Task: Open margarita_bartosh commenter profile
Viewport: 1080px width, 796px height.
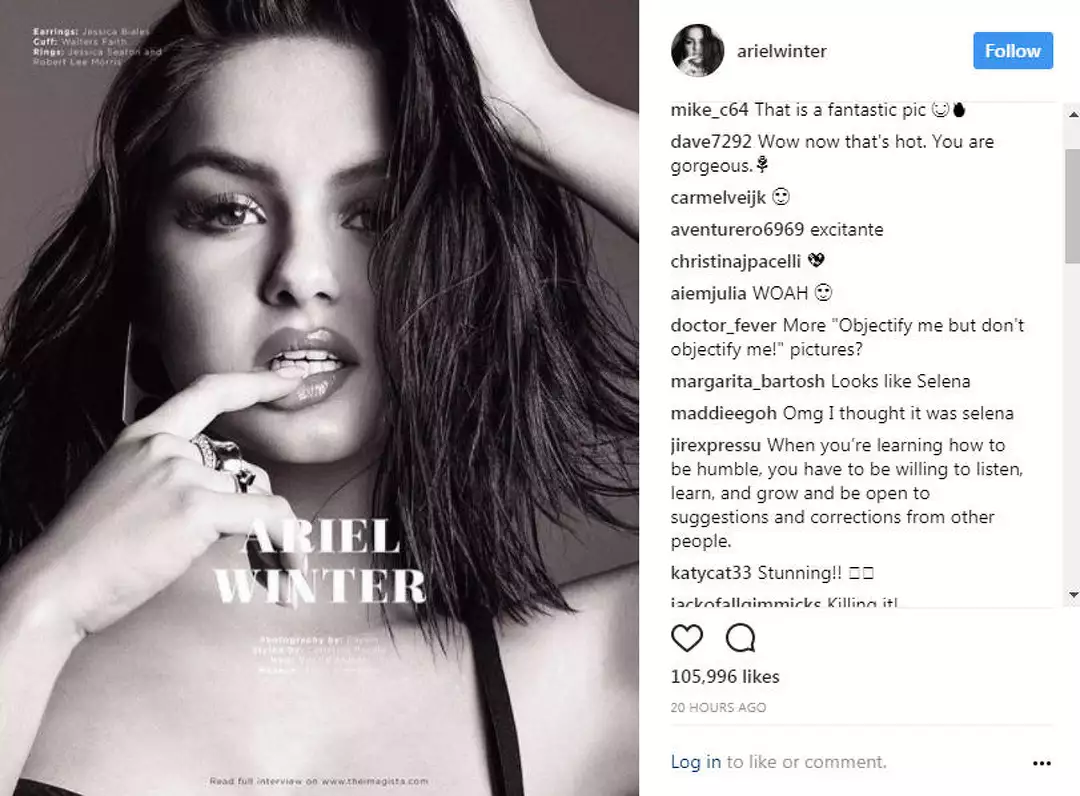Action: [x=748, y=381]
